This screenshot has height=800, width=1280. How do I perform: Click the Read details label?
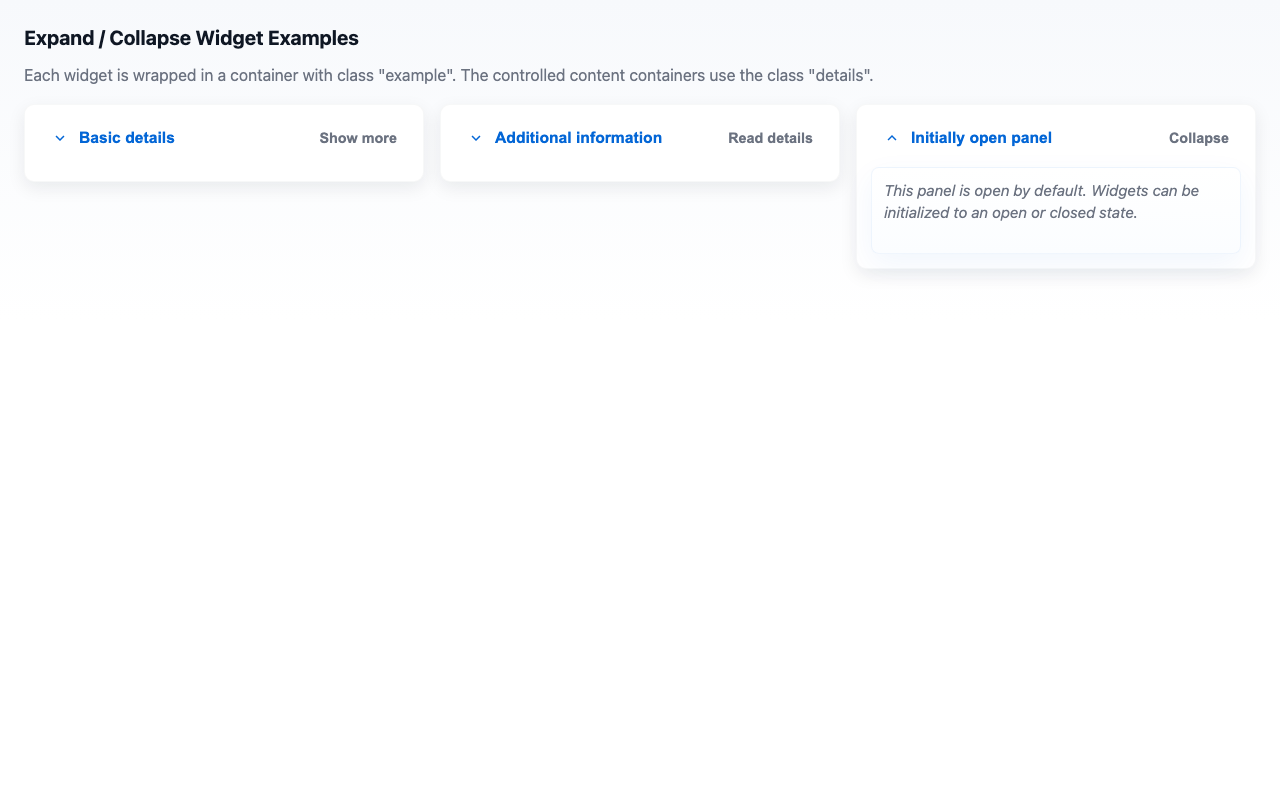click(x=770, y=138)
